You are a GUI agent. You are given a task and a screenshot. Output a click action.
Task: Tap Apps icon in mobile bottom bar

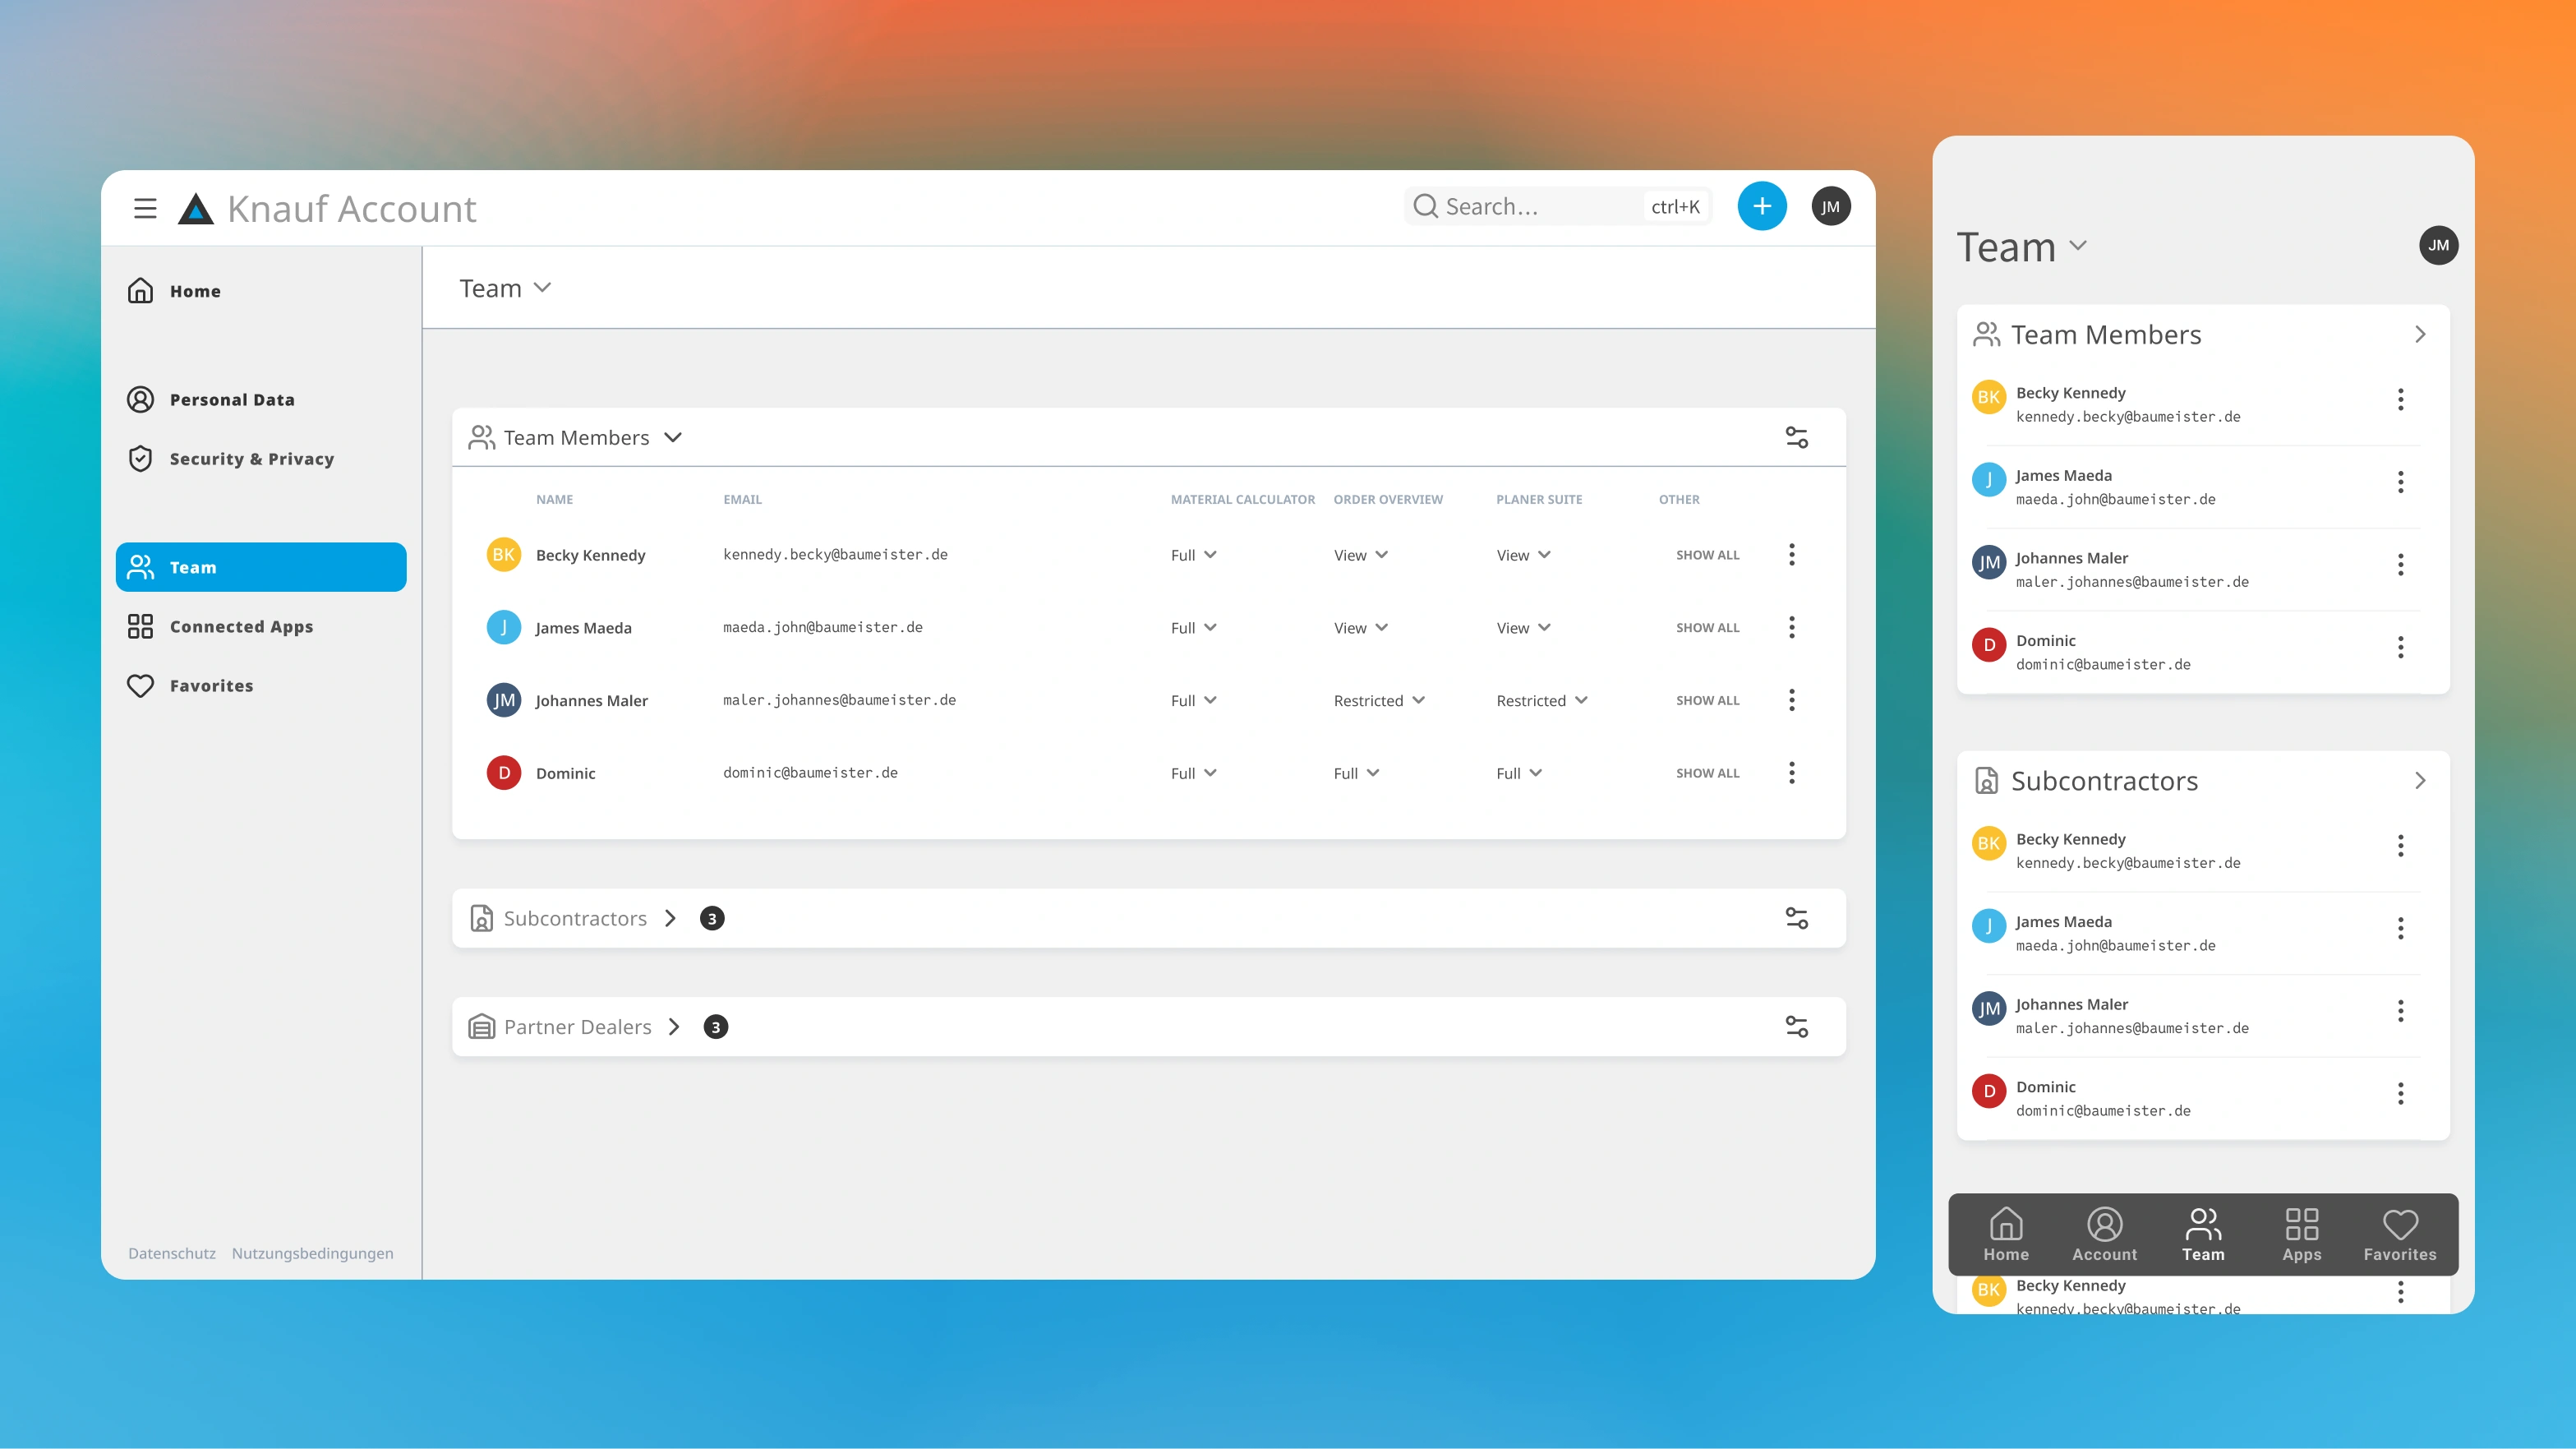pos(2301,1234)
